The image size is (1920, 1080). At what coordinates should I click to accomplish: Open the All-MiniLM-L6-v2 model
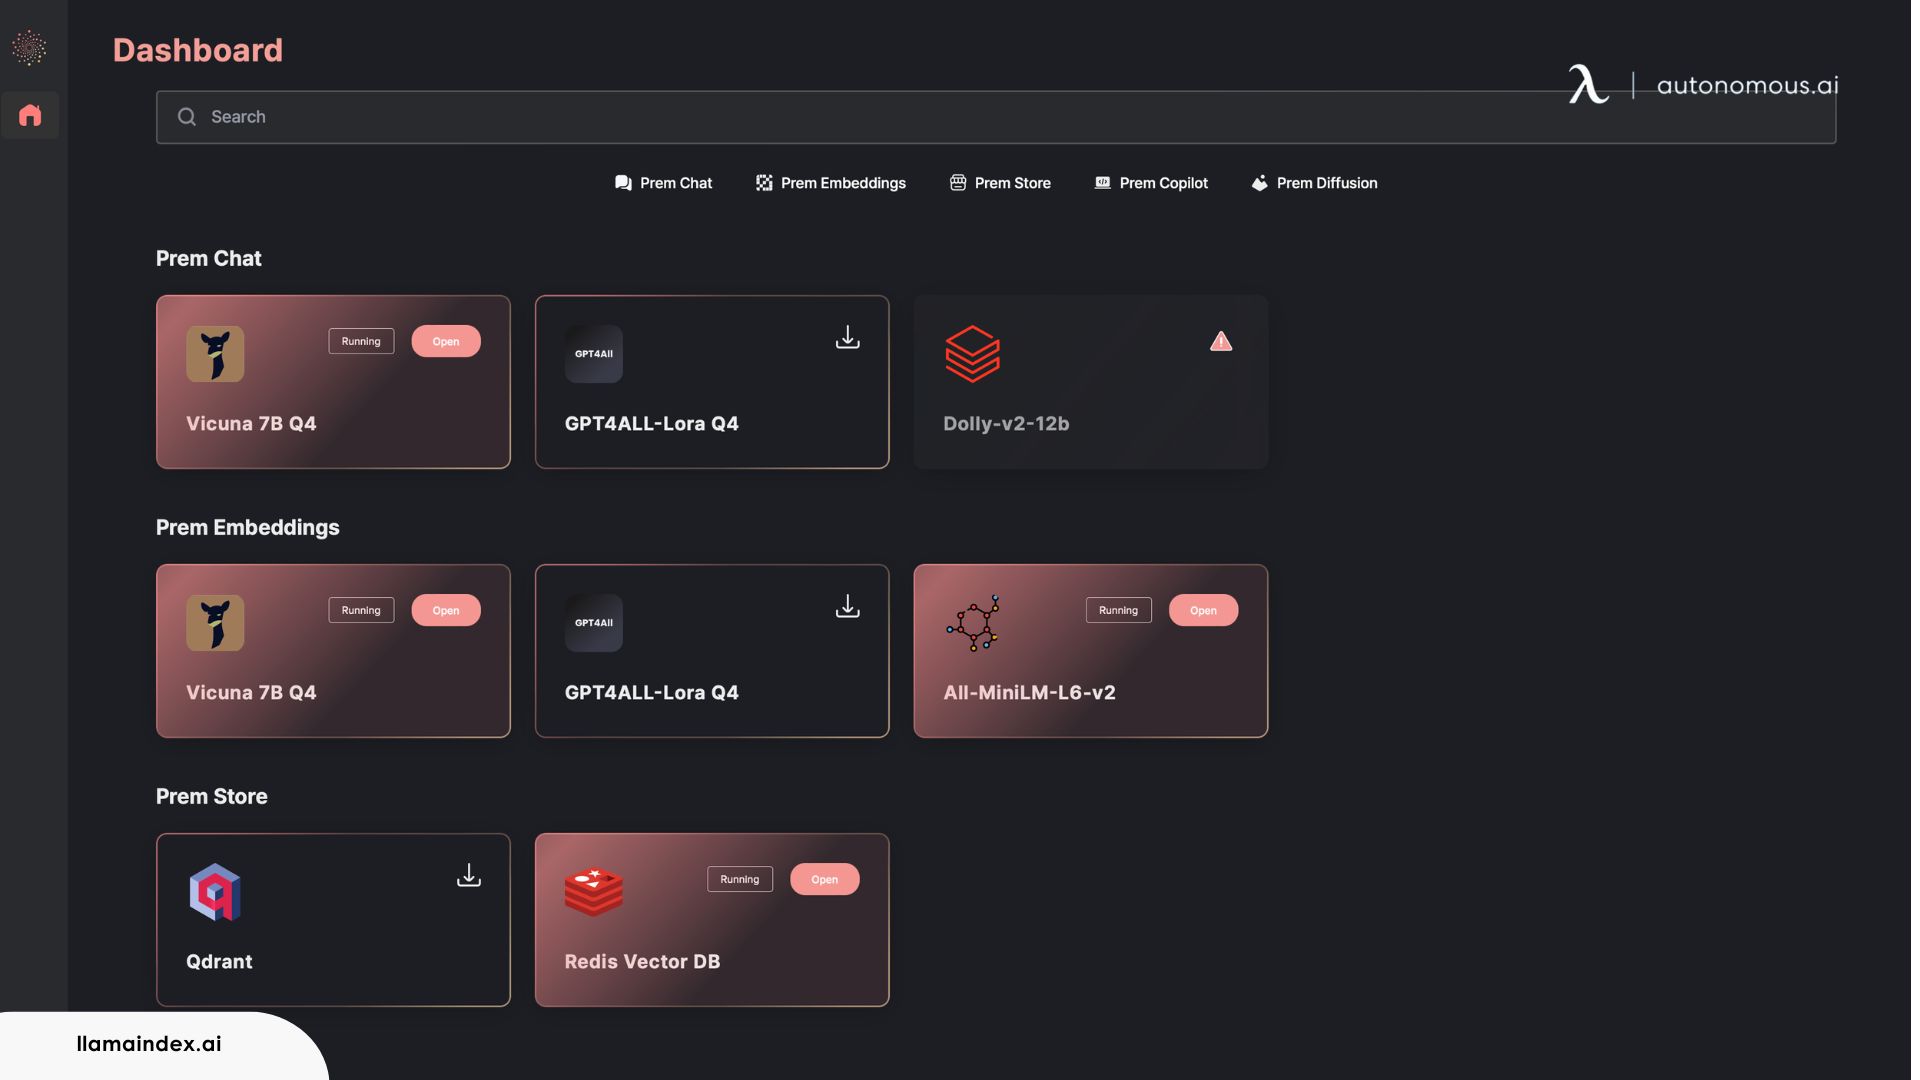coord(1204,610)
